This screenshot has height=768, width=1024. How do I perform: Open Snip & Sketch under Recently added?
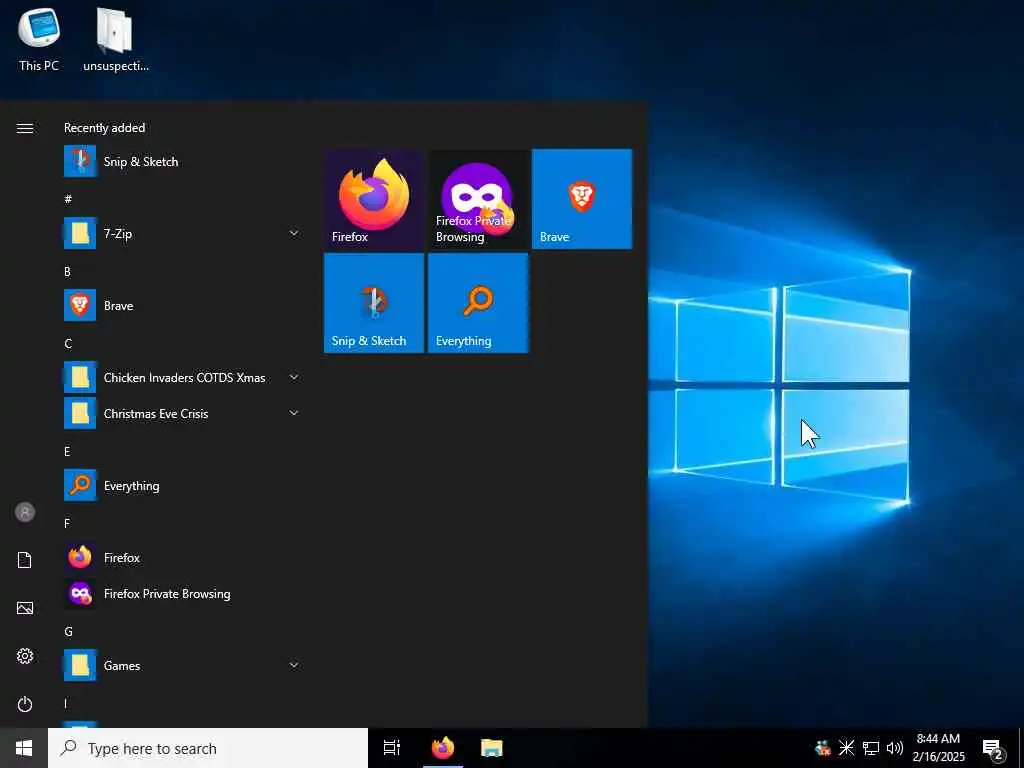[183, 162]
